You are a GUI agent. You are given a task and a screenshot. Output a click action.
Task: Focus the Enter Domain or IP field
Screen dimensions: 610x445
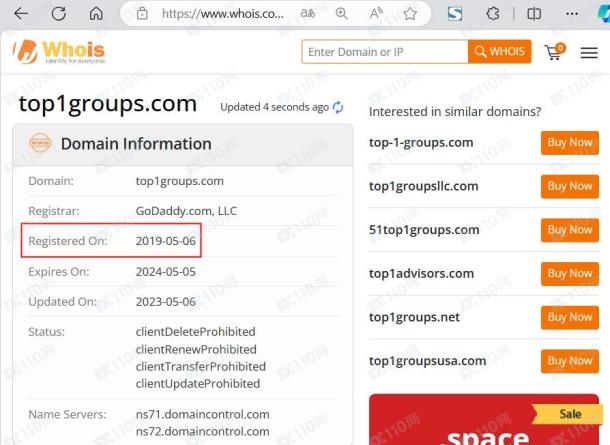click(385, 52)
